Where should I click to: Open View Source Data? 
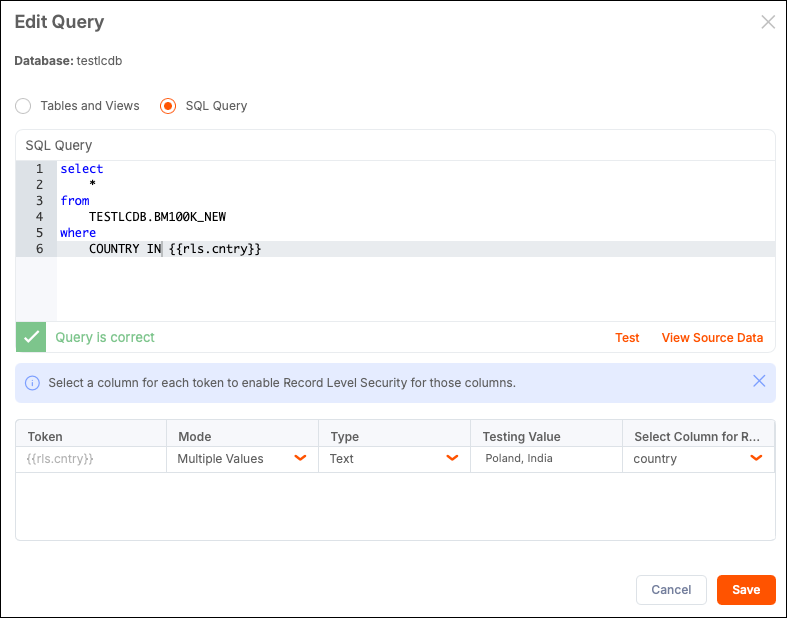tap(712, 337)
